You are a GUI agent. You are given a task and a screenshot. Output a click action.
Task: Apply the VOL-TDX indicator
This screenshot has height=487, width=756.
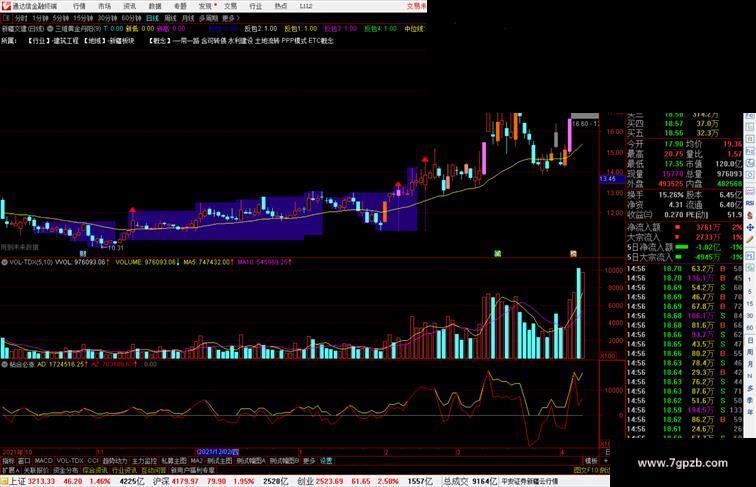[x=70, y=461]
